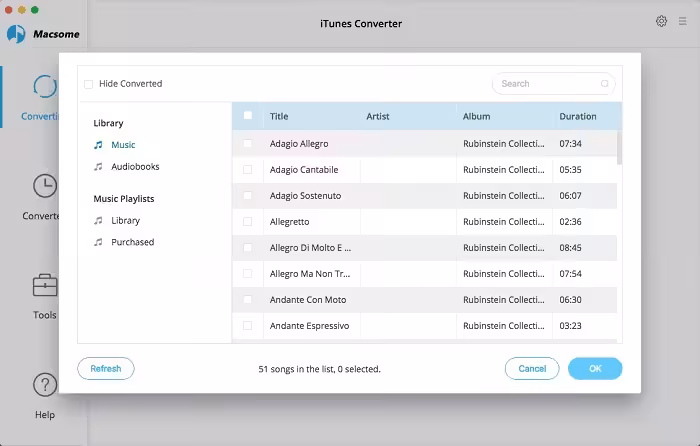The image size is (700, 446).
Task: Open the Converting section icon in the sidebar
Action: tap(45, 87)
